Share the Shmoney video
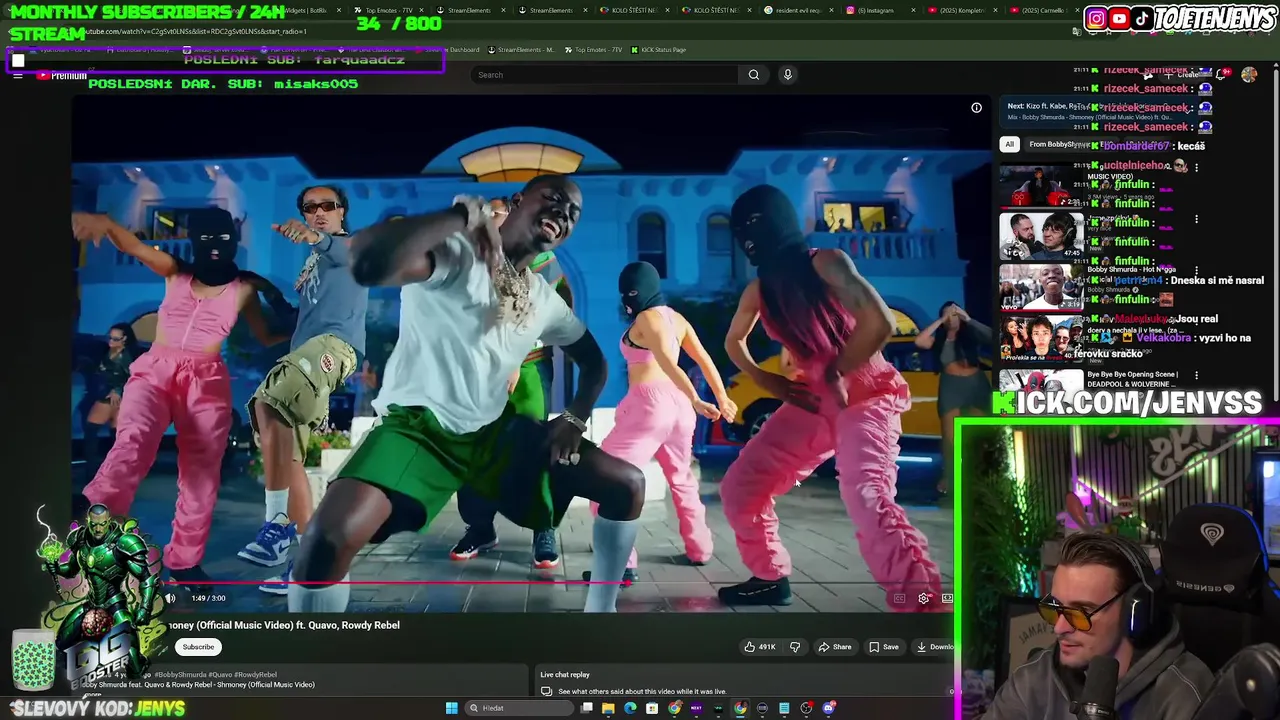Screen dimensions: 1280x720 point(835,647)
